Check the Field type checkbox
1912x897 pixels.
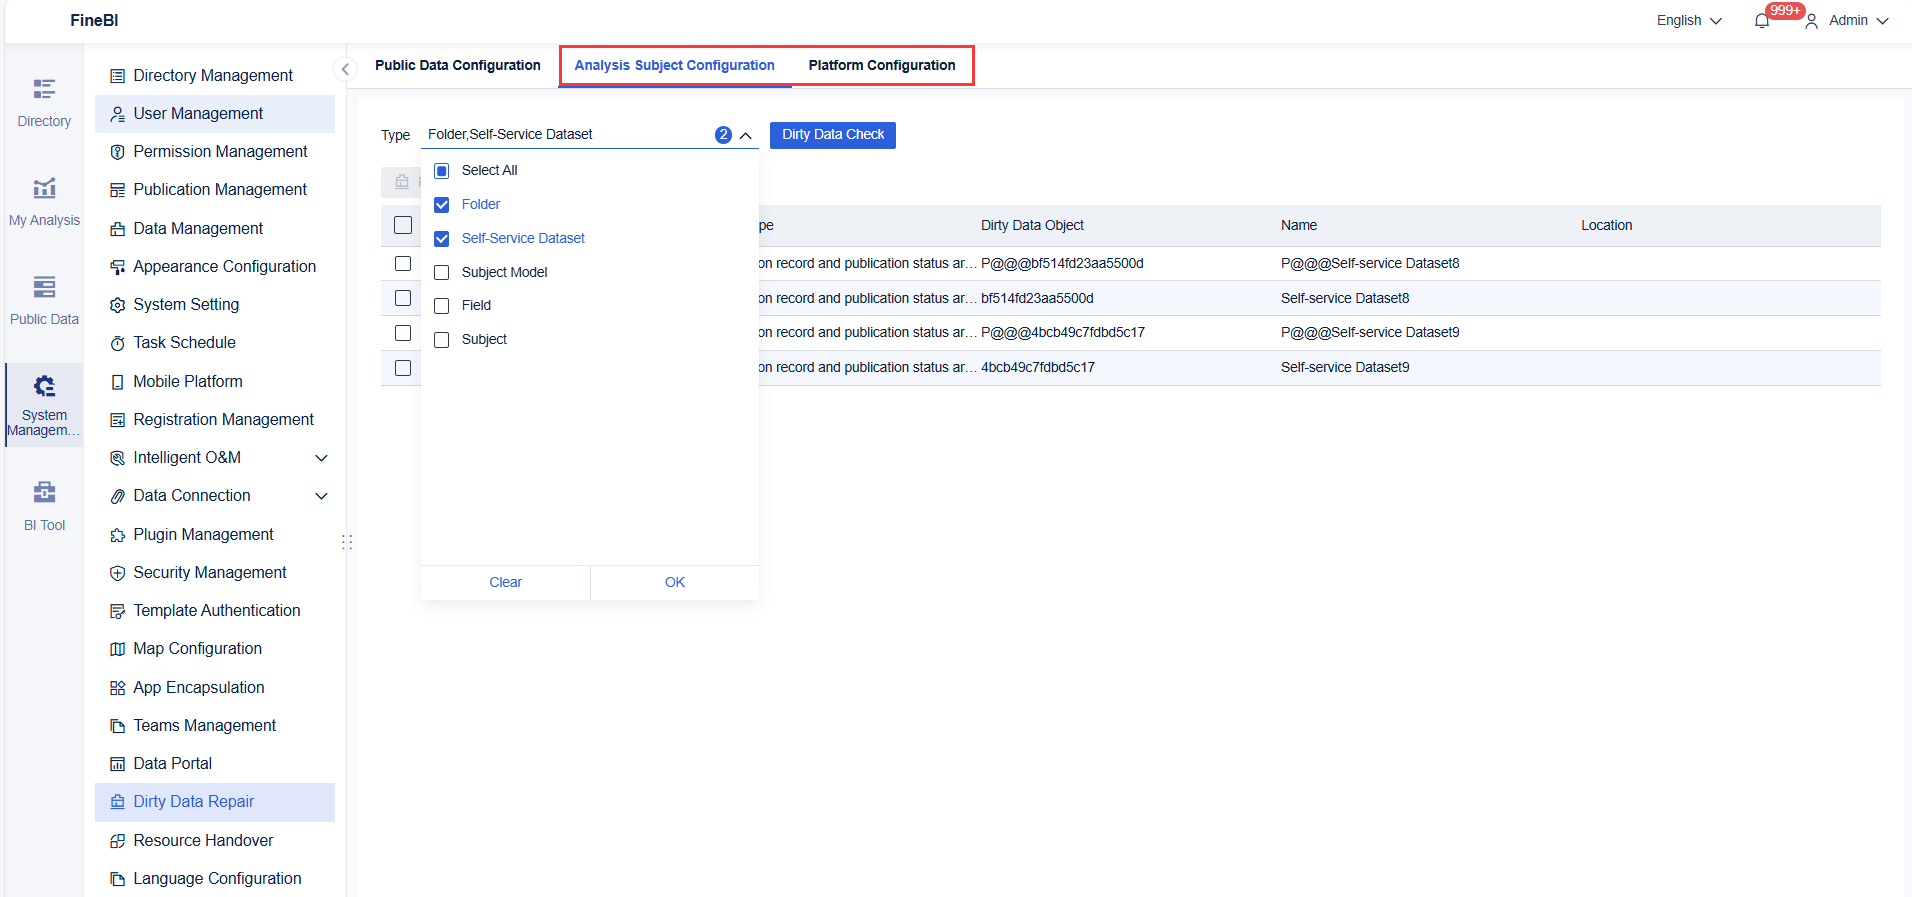point(442,306)
